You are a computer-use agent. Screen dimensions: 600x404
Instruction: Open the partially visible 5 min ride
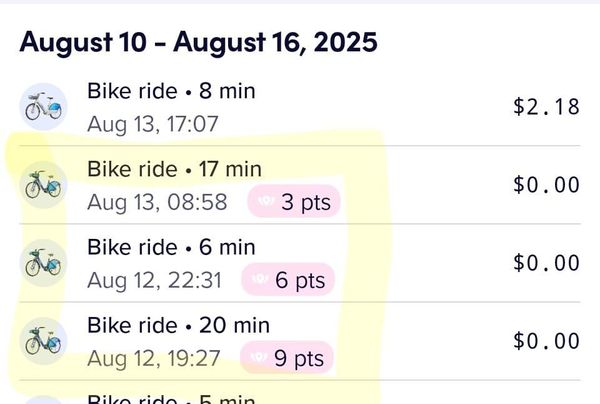click(171, 398)
